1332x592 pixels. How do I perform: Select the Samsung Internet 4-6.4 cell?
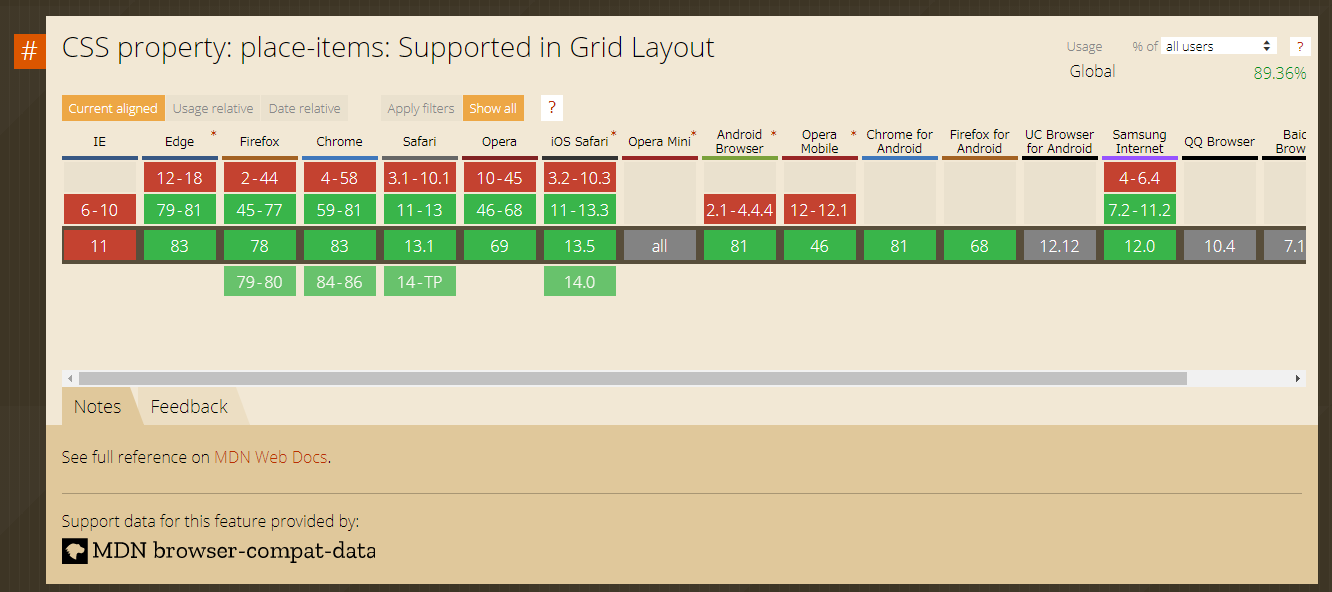coord(1140,178)
